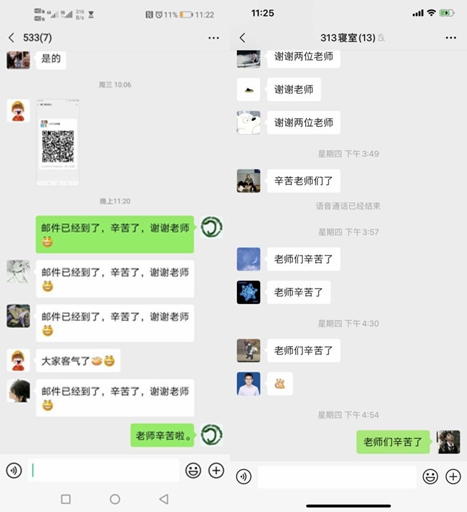Tap polar bear avatar
The image size is (467, 512).
(249, 123)
